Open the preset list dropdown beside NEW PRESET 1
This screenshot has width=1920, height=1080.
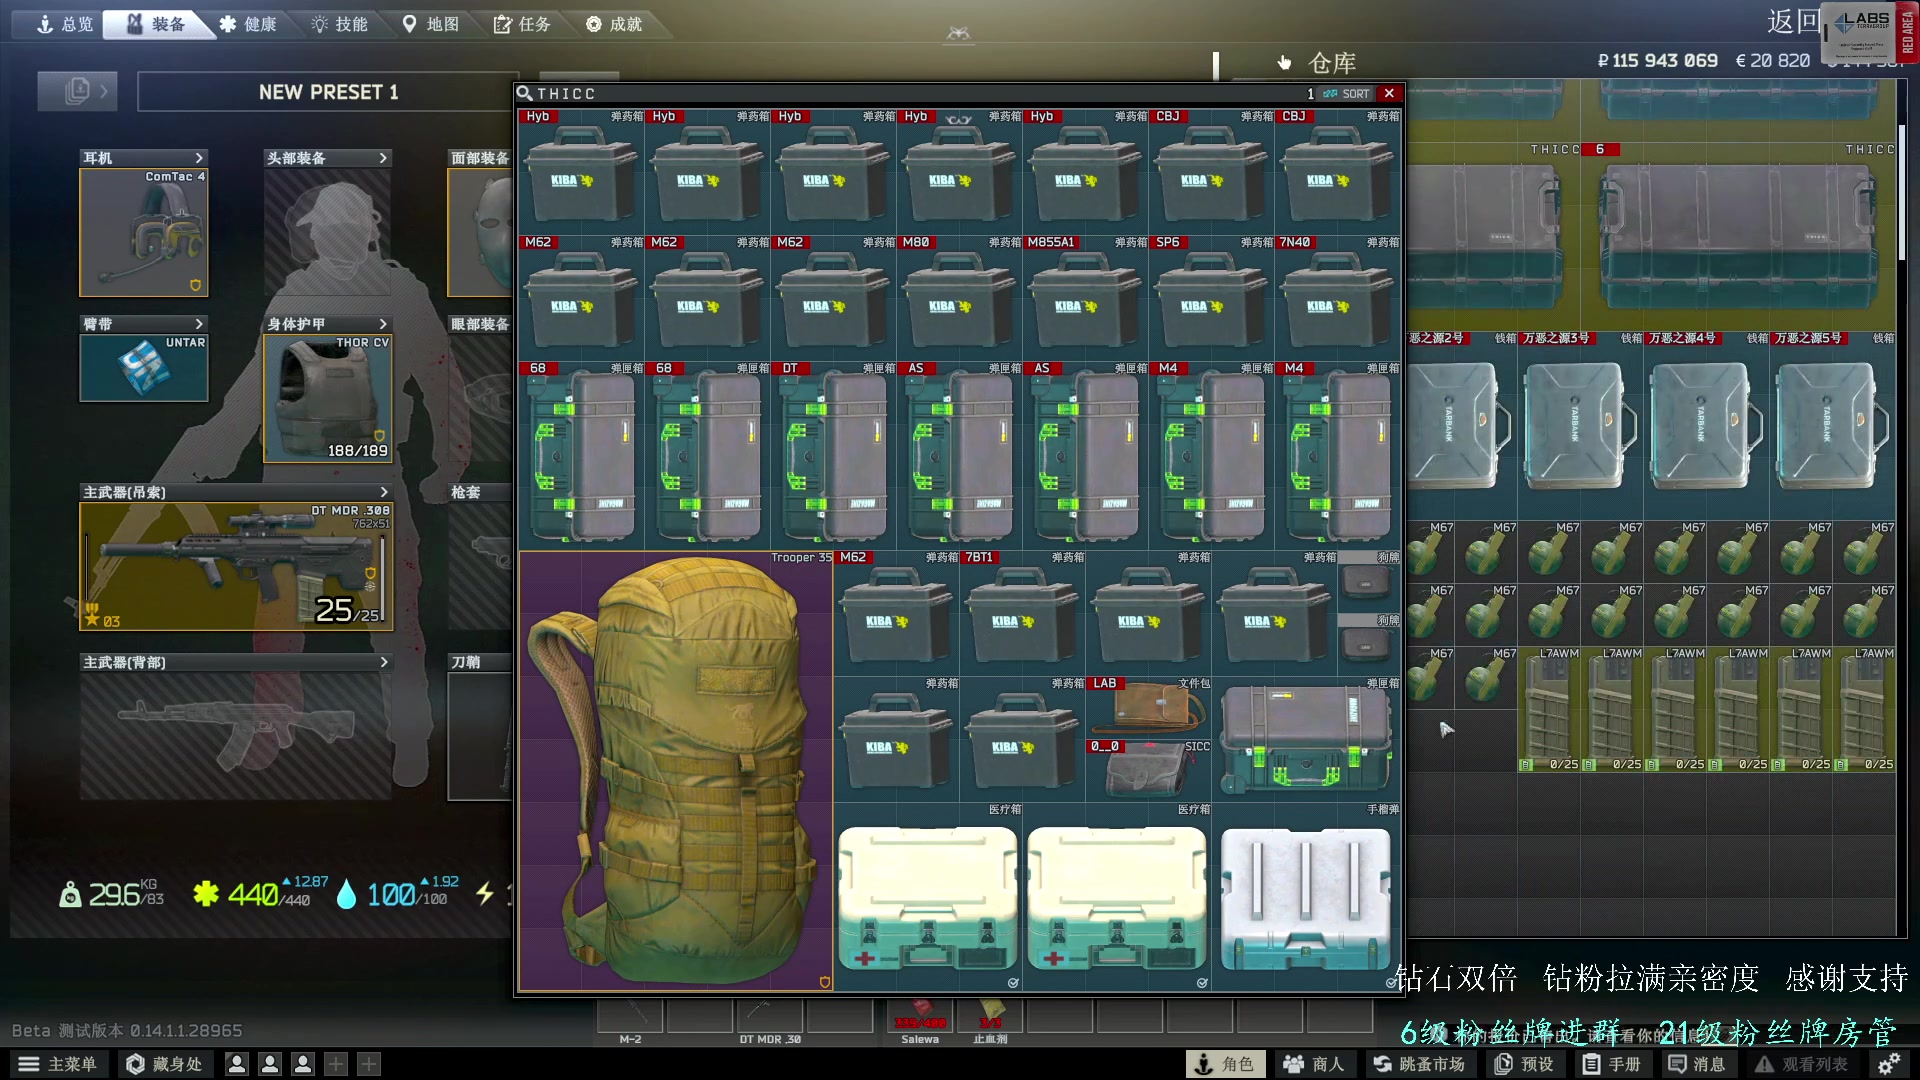(x=77, y=92)
